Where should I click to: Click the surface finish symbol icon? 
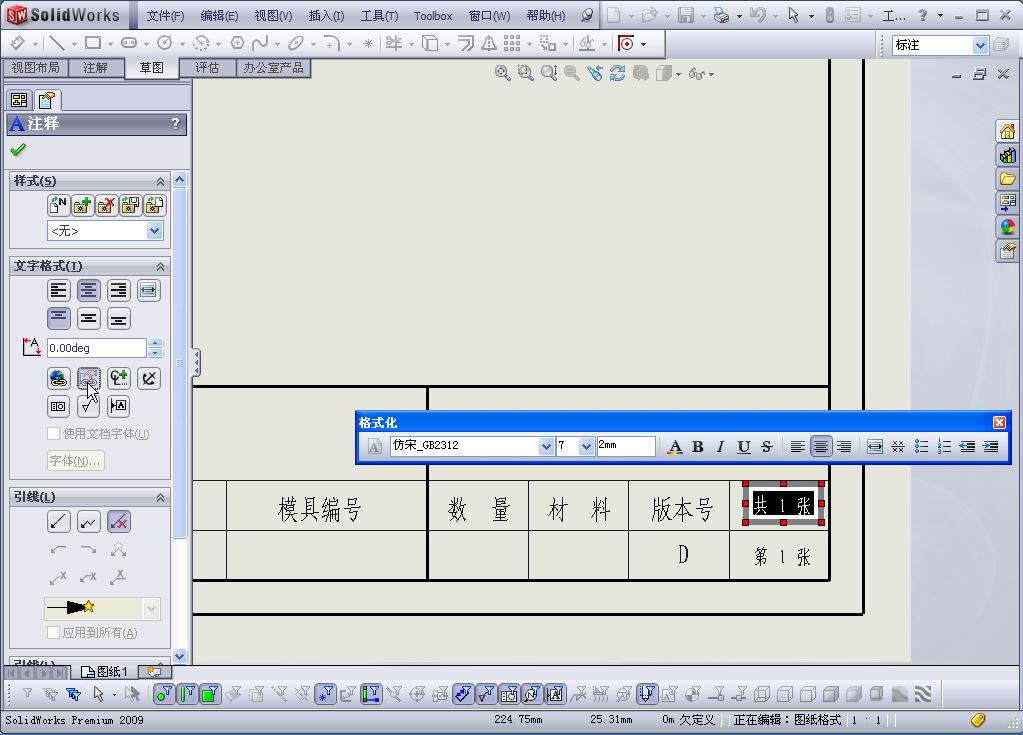point(89,406)
